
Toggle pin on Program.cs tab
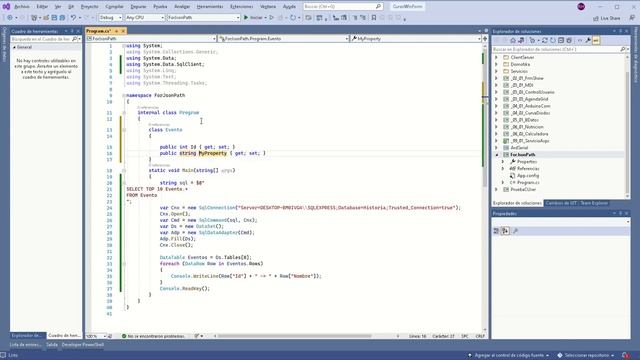click(x=116, y=31)
